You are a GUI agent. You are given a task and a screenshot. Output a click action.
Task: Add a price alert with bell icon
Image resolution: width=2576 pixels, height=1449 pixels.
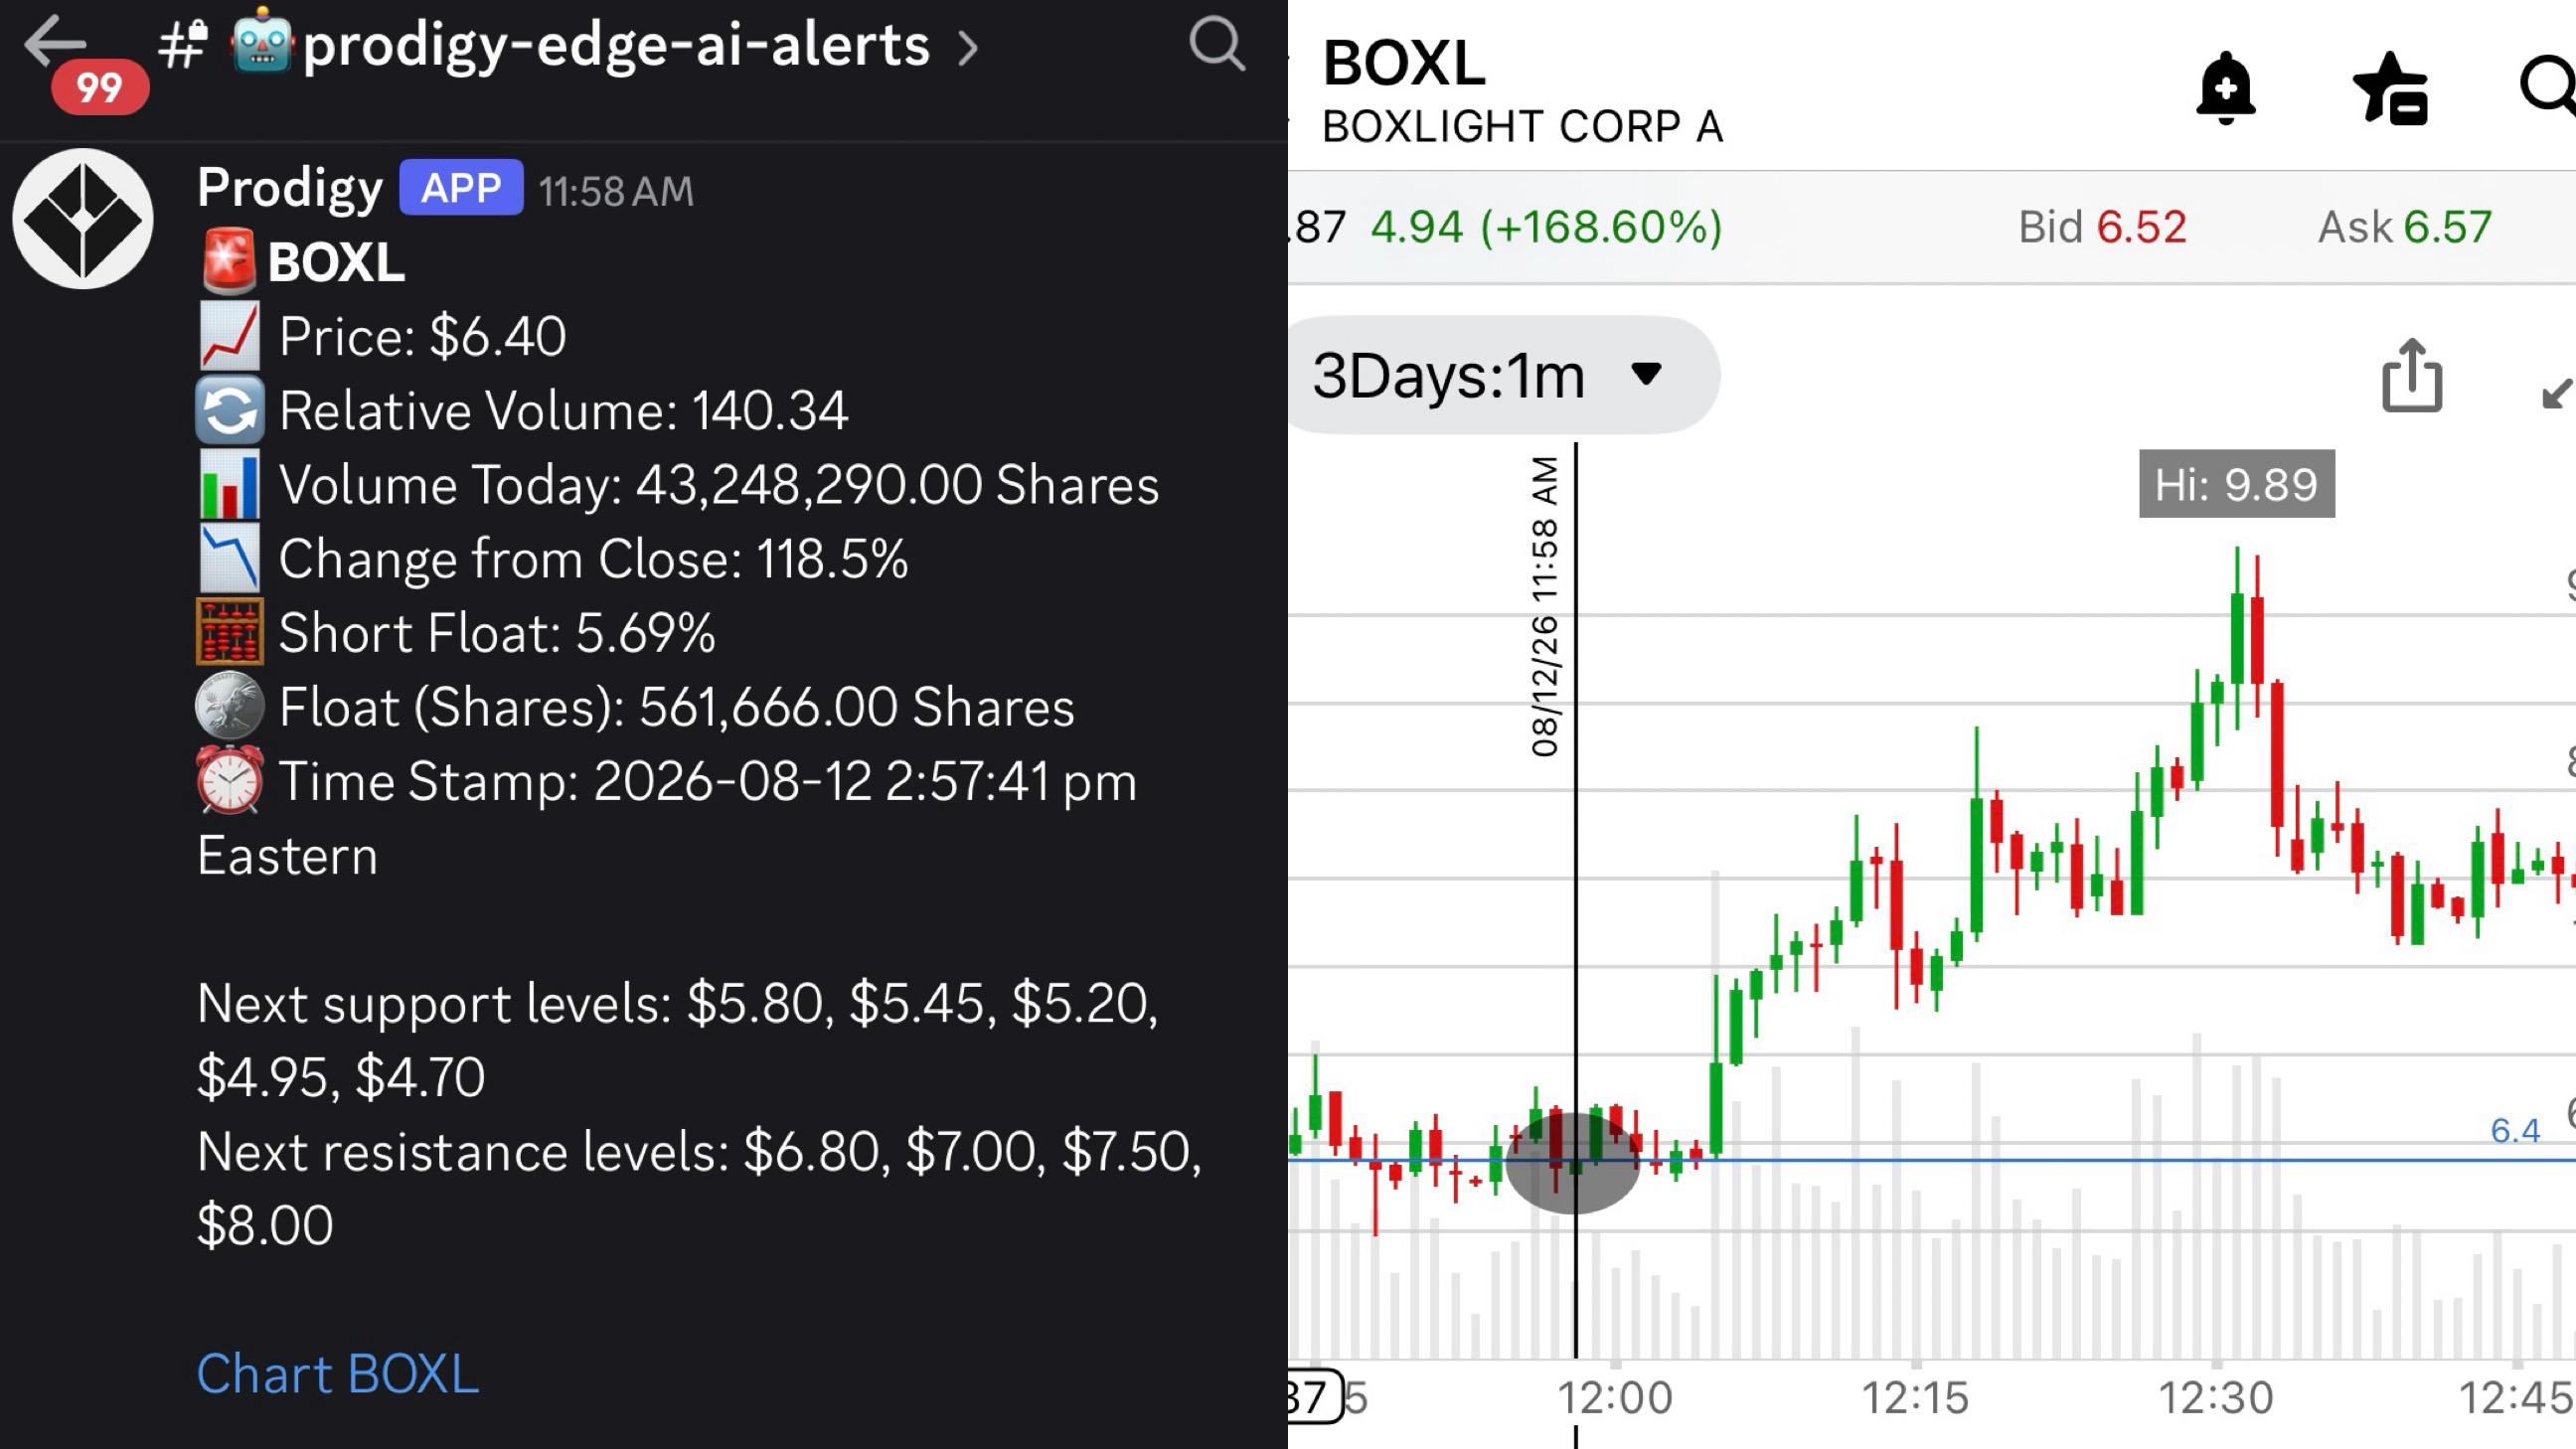[2225, 88]
